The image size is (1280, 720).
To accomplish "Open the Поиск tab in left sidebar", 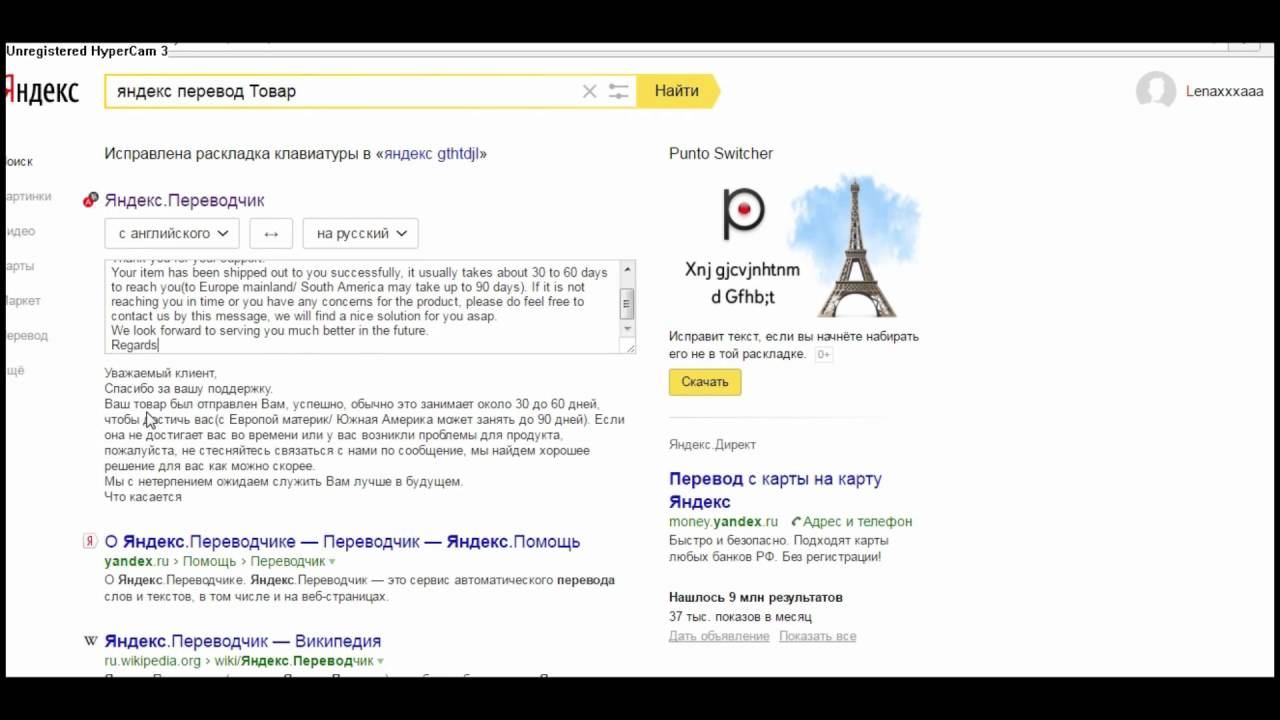I will (x=20, y=161).
